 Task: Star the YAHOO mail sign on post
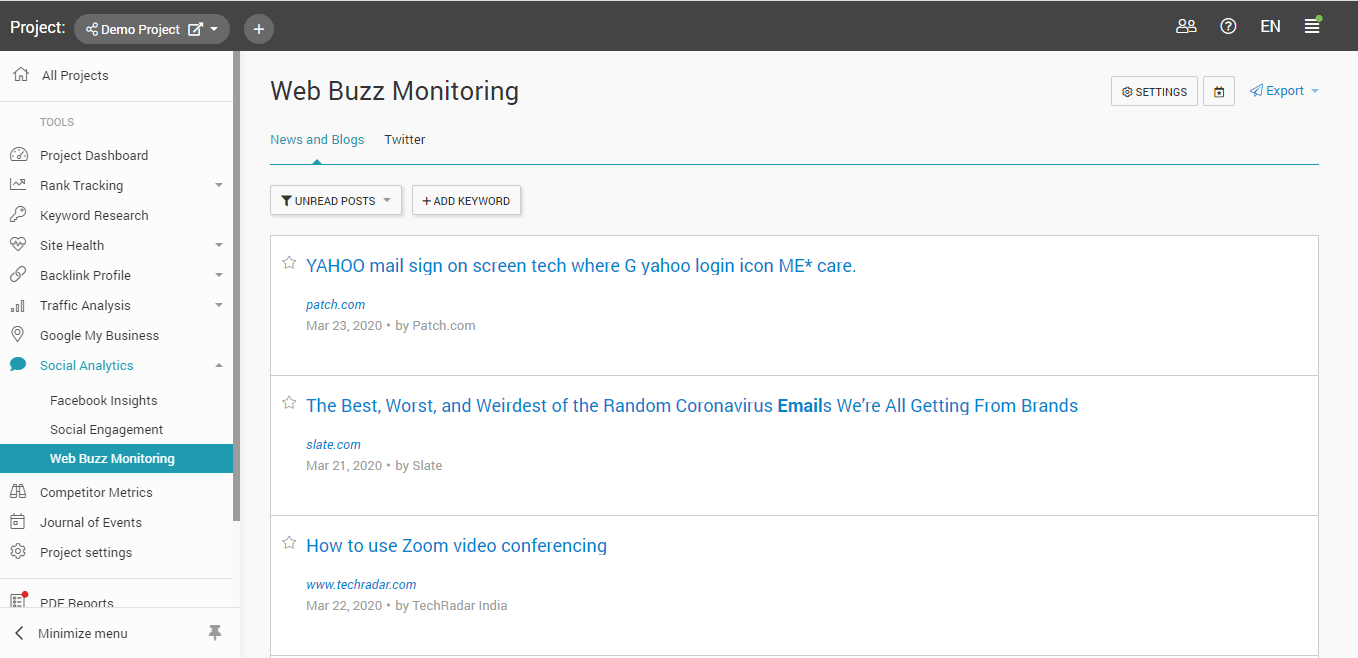(289, 263)
